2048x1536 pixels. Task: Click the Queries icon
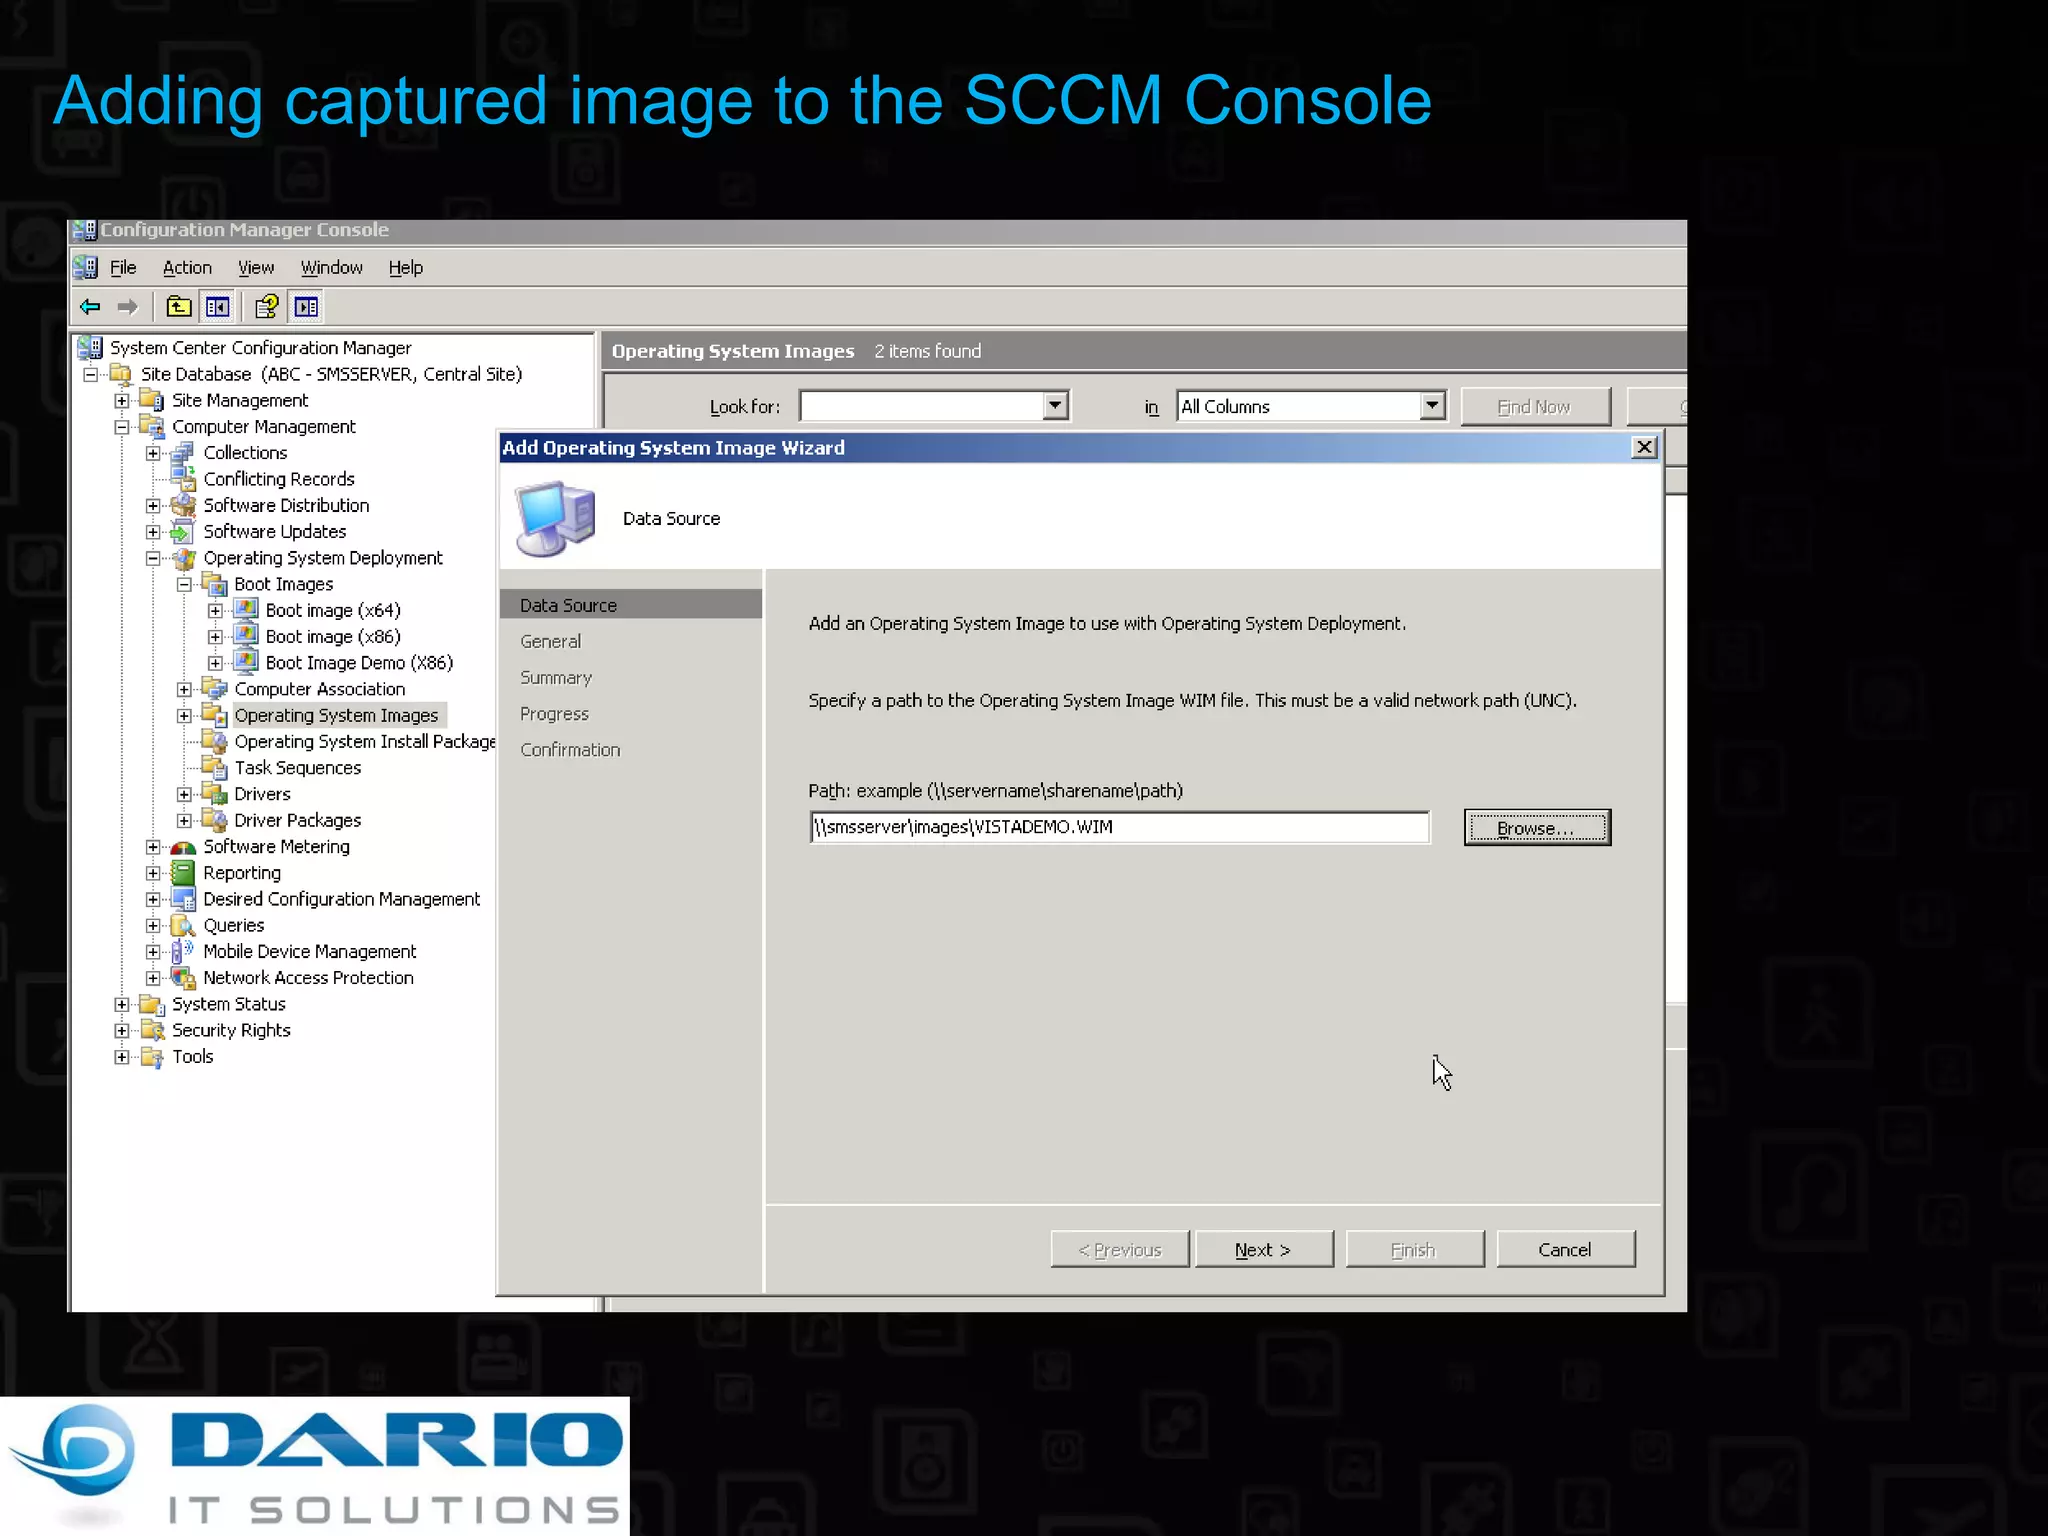pos(182,925)
